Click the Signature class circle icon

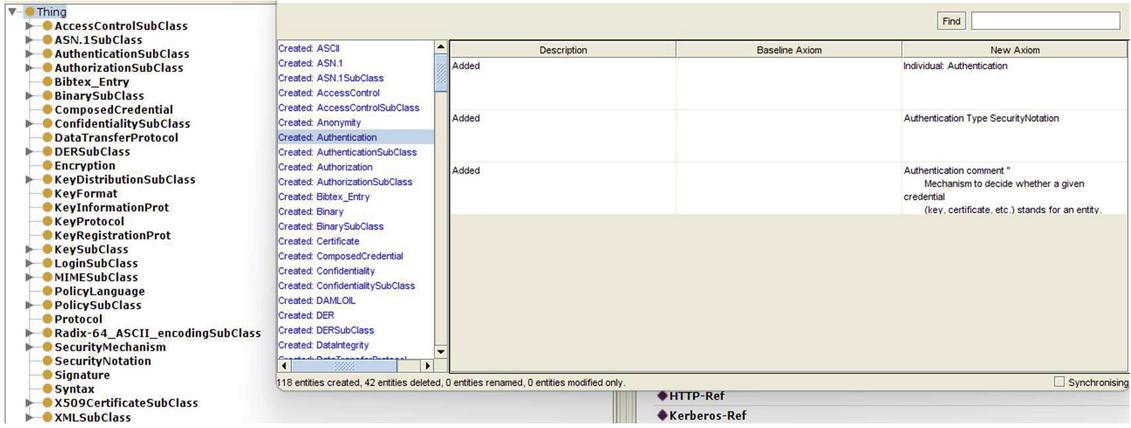46,375
